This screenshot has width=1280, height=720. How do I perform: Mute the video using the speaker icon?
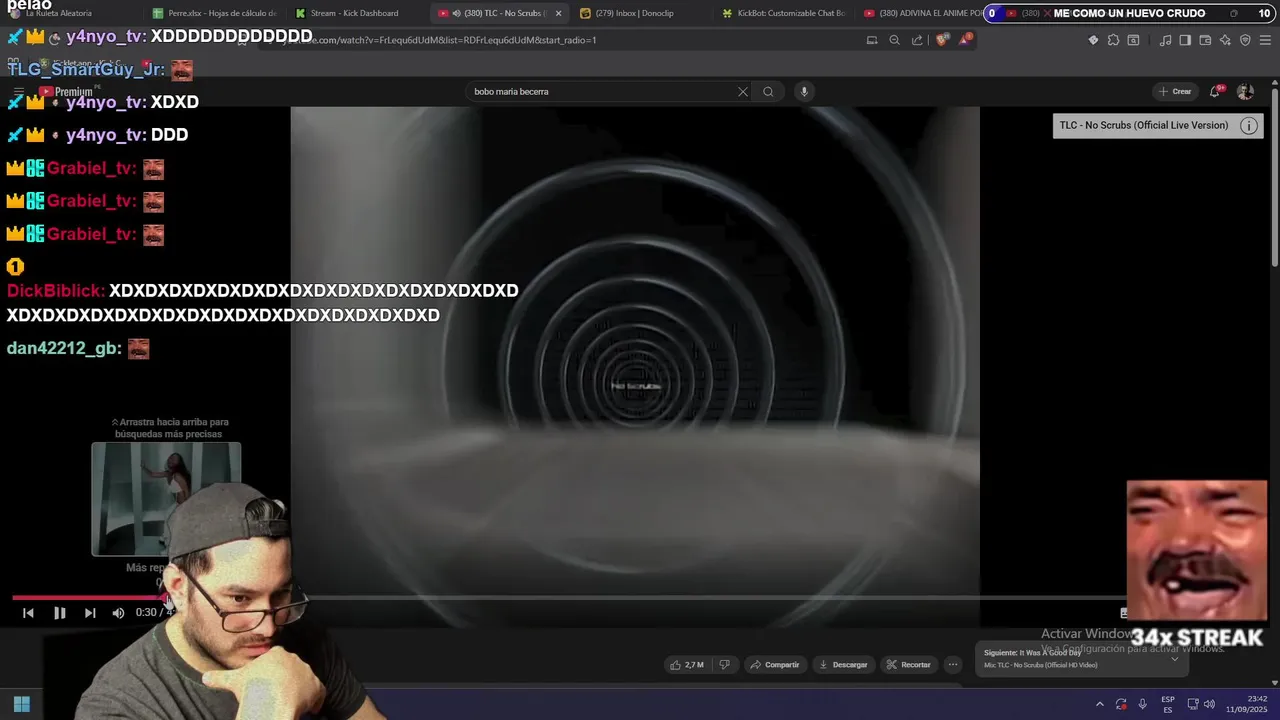pyautogui.click(x=118, y=613)
